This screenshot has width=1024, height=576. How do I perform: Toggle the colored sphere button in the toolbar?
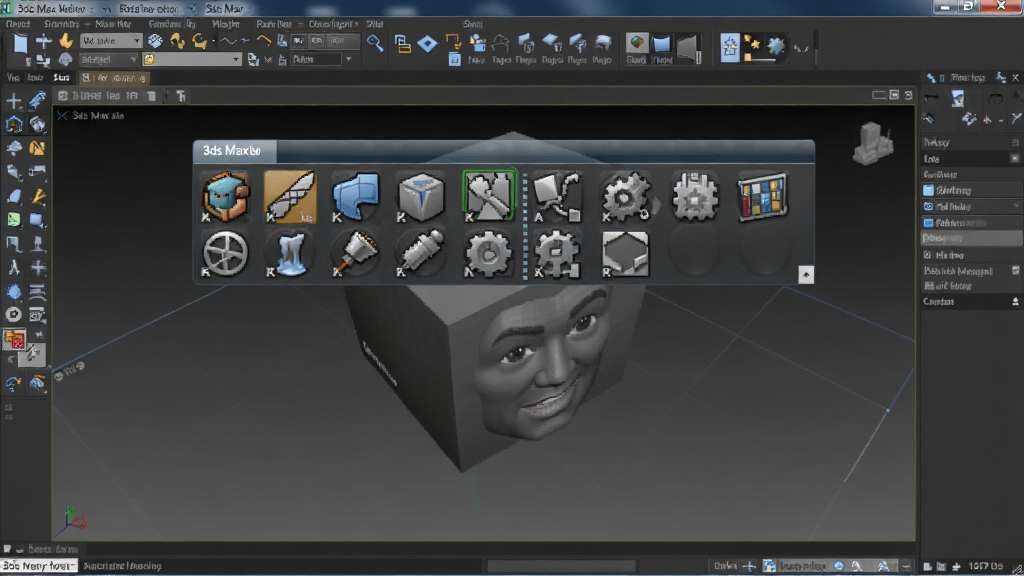click(x=636, y=43)
